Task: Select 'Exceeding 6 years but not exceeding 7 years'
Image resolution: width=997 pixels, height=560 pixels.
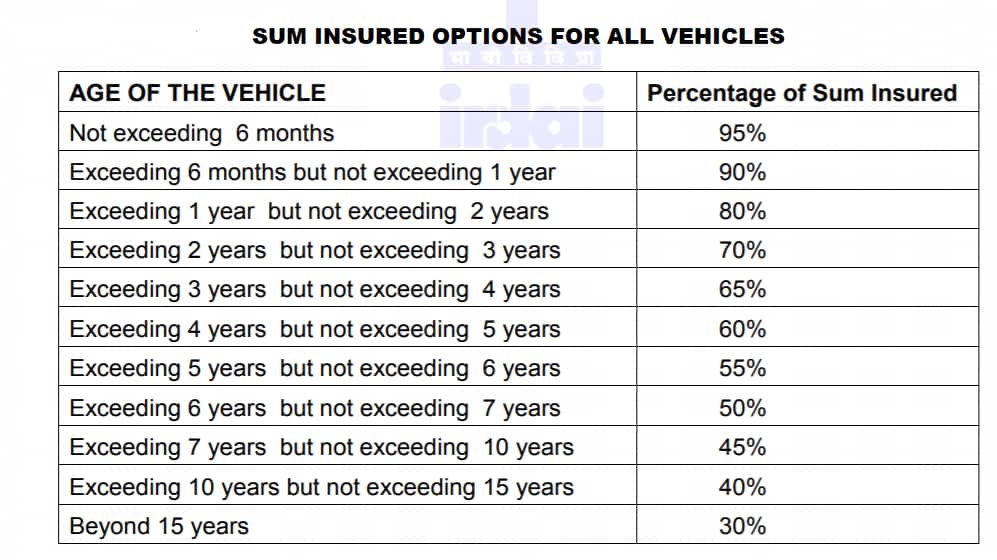Action: pyautogui.click(x=315, y=408)
